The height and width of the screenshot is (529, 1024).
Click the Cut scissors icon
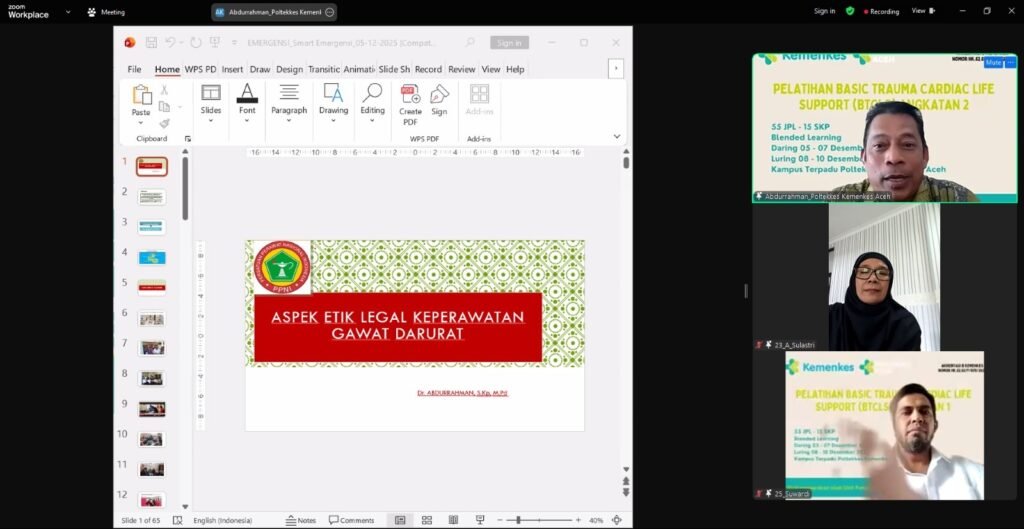tap(164, 90)
